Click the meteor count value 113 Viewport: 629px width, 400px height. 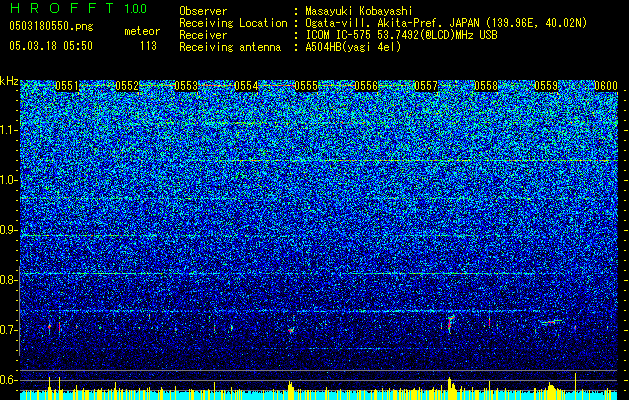point(148,46)
